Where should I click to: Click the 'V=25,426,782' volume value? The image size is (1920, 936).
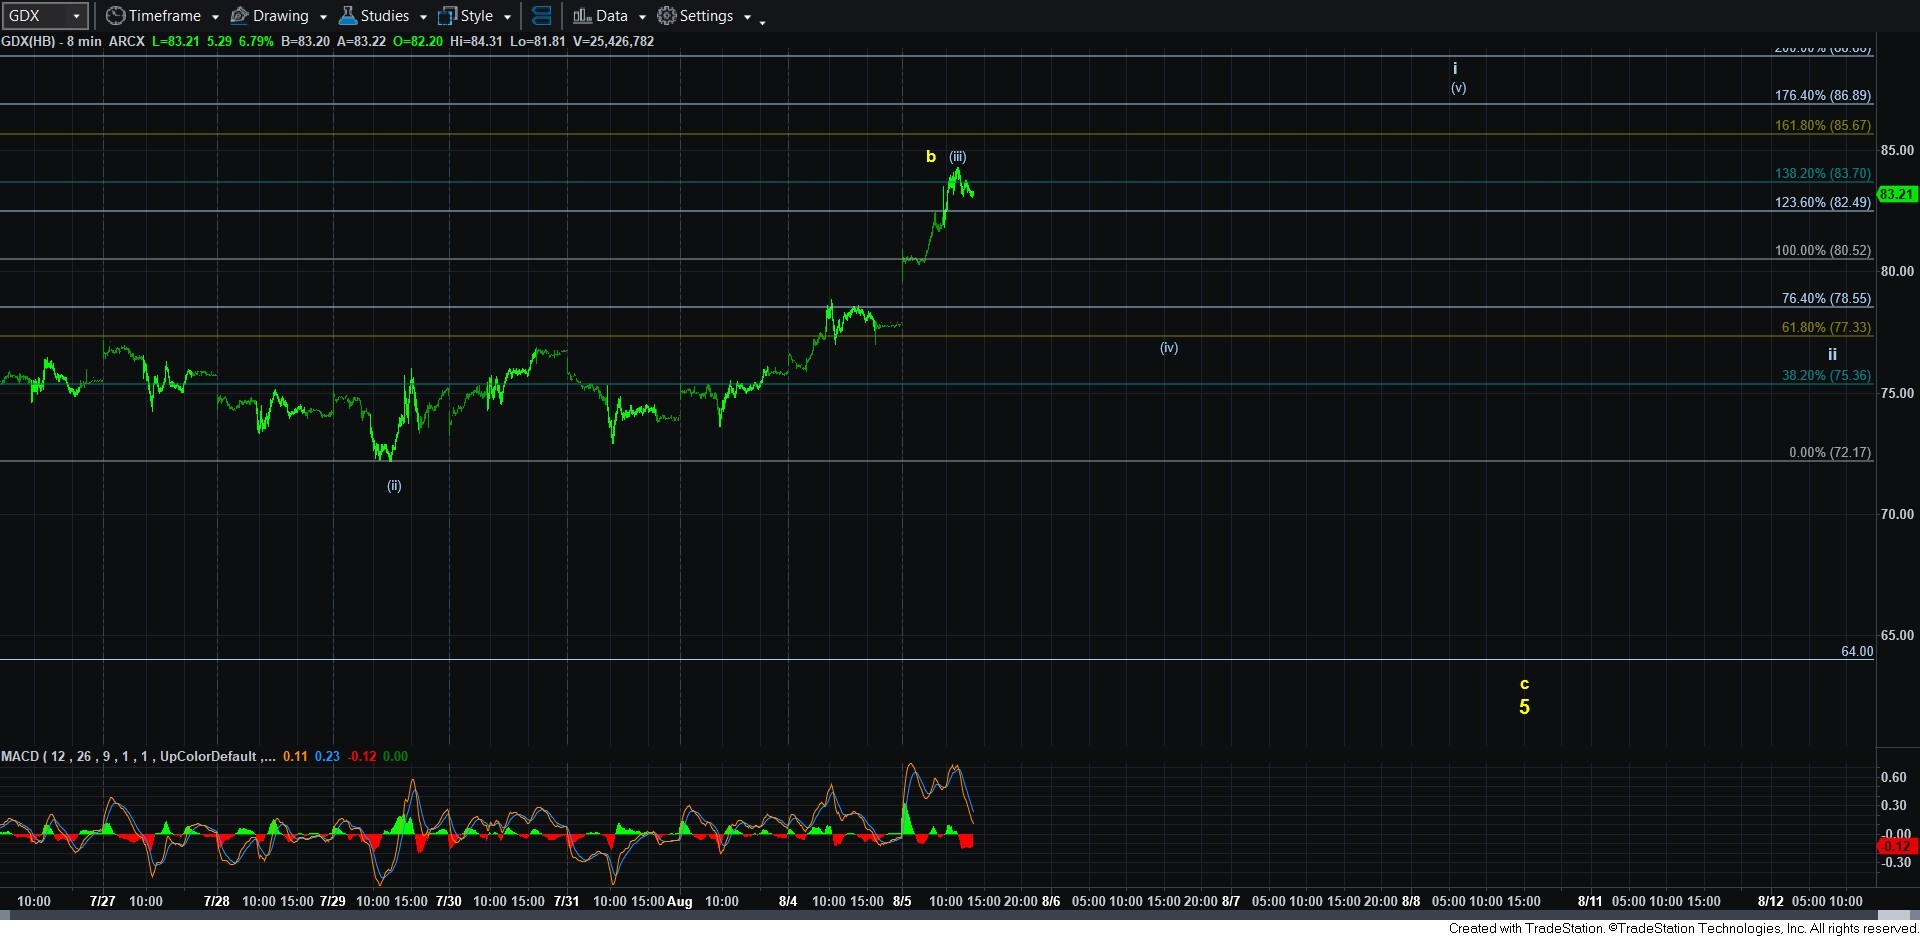[x=613, y=41]
